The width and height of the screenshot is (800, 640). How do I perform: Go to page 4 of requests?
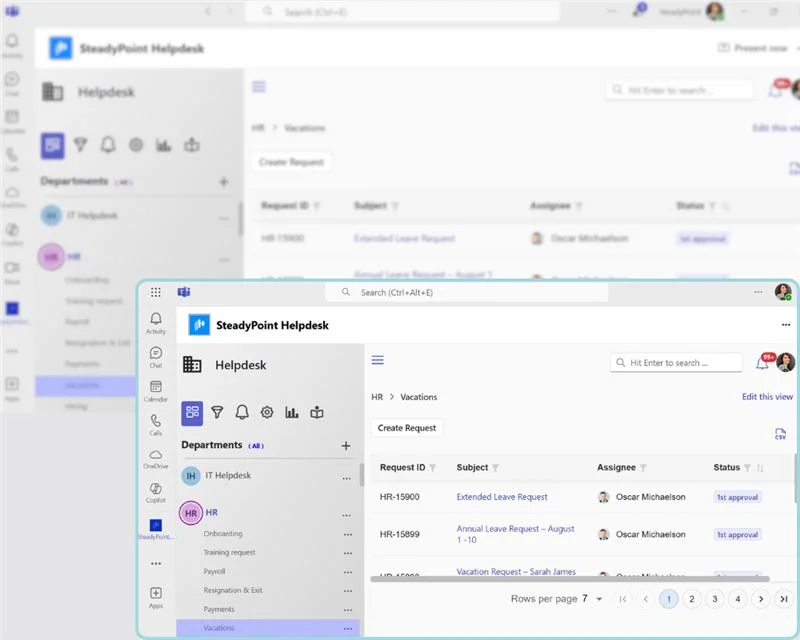click(738, 599)
